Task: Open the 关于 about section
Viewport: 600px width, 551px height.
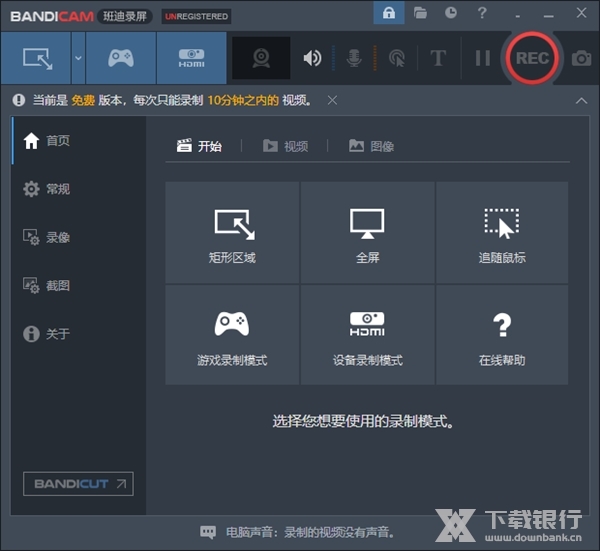Action: point(78,334)
